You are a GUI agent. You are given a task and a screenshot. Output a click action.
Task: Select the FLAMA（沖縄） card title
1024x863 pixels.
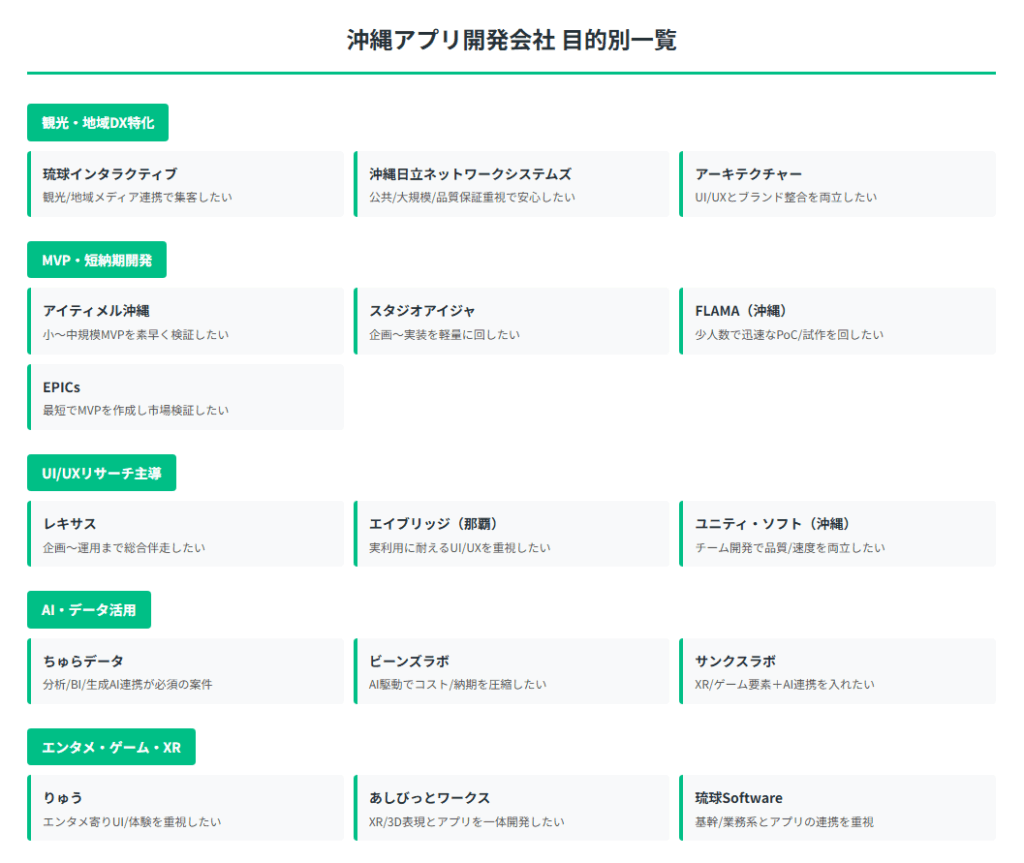tap(741, 311)
